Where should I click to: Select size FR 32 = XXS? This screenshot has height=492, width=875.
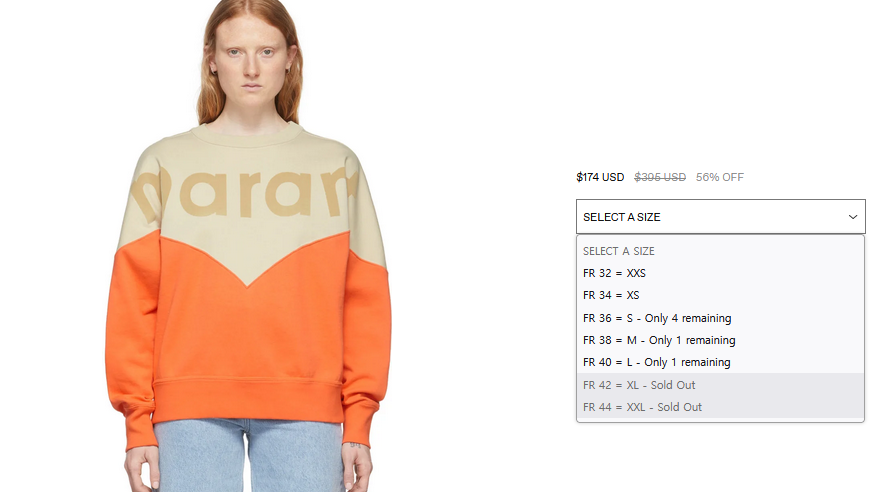(720, 273)
